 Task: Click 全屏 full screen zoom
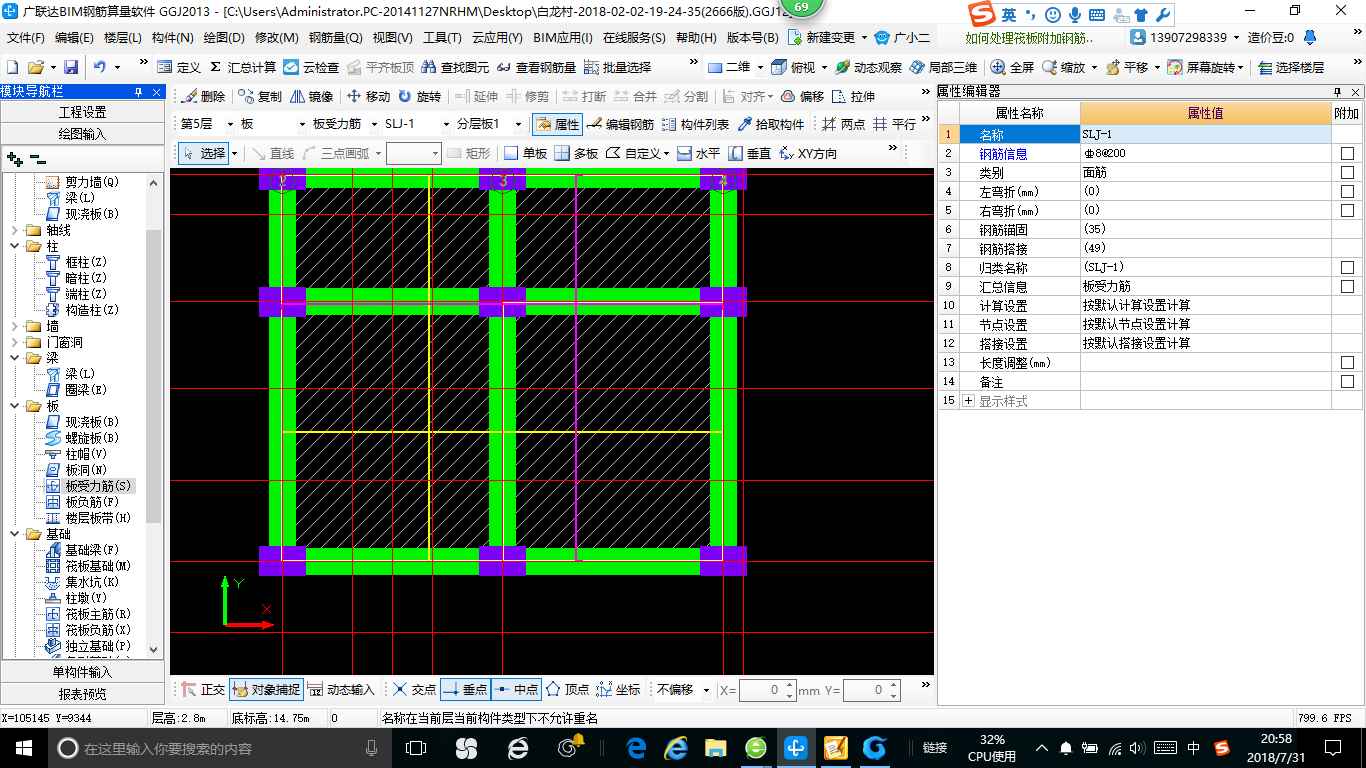point(1012,67)
